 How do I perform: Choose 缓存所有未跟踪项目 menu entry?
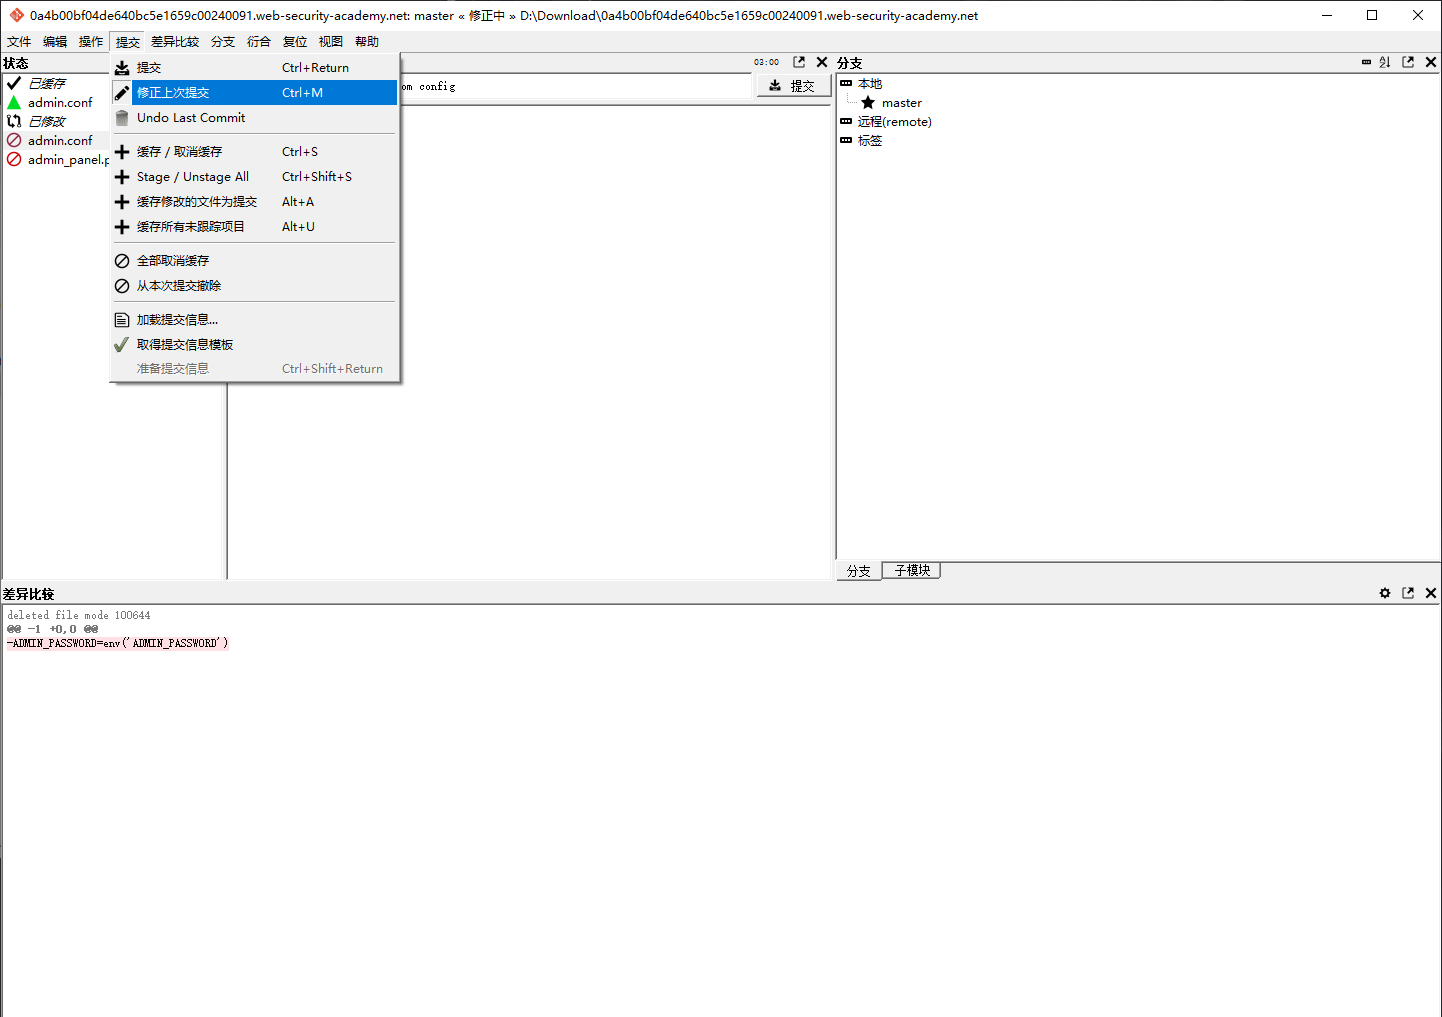pyautogui.click(x=254, y=226)
